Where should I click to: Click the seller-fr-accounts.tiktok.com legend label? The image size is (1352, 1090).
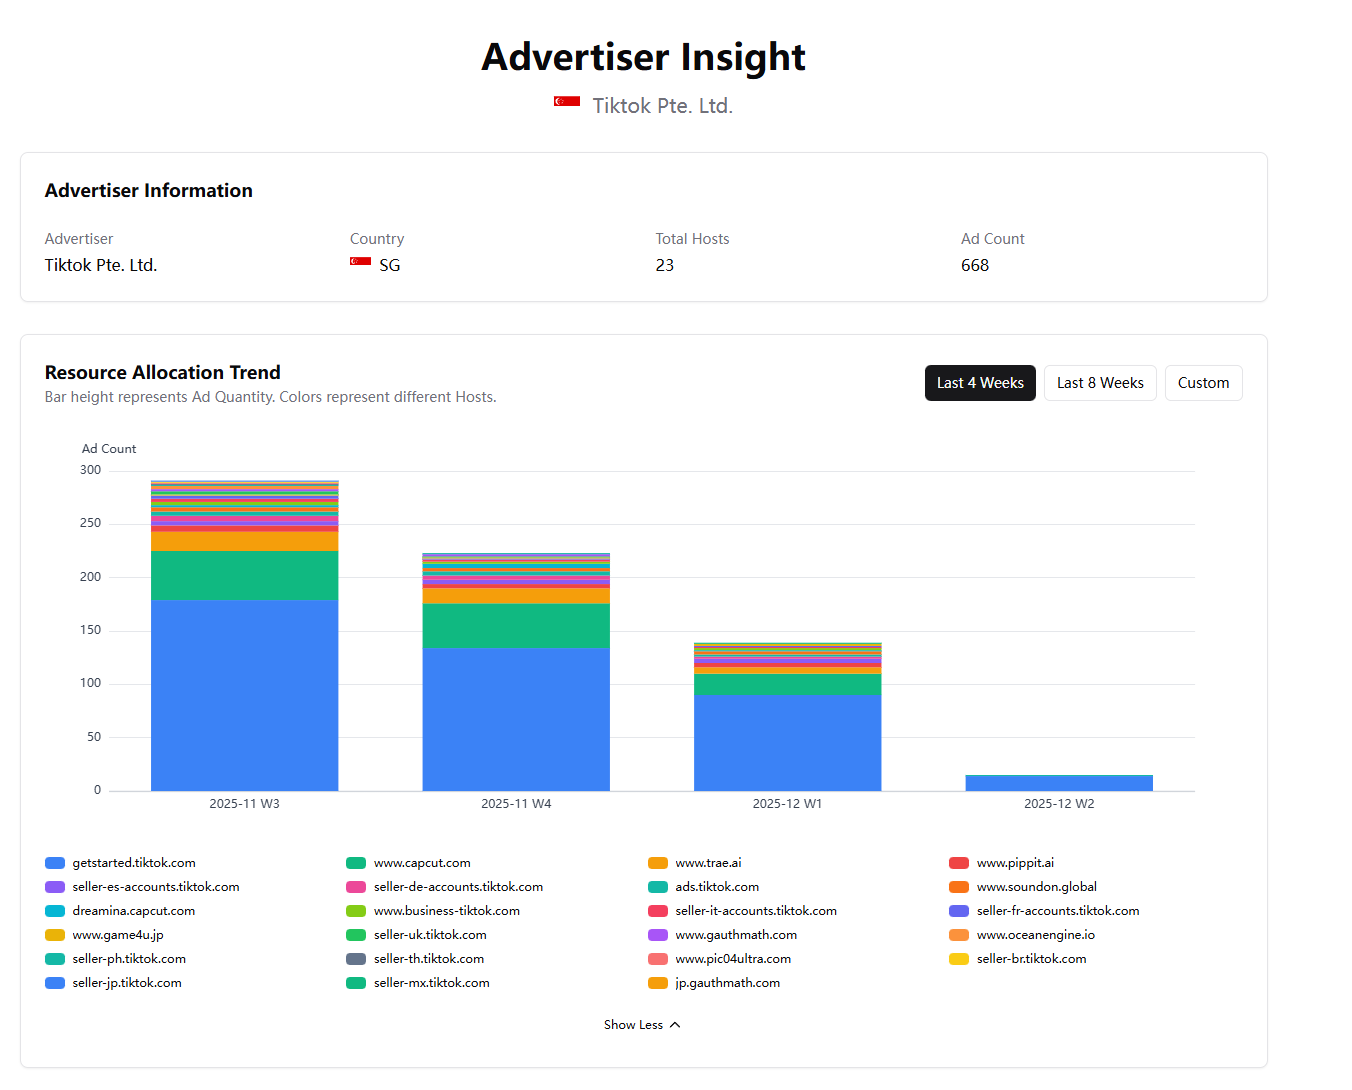1058,911
